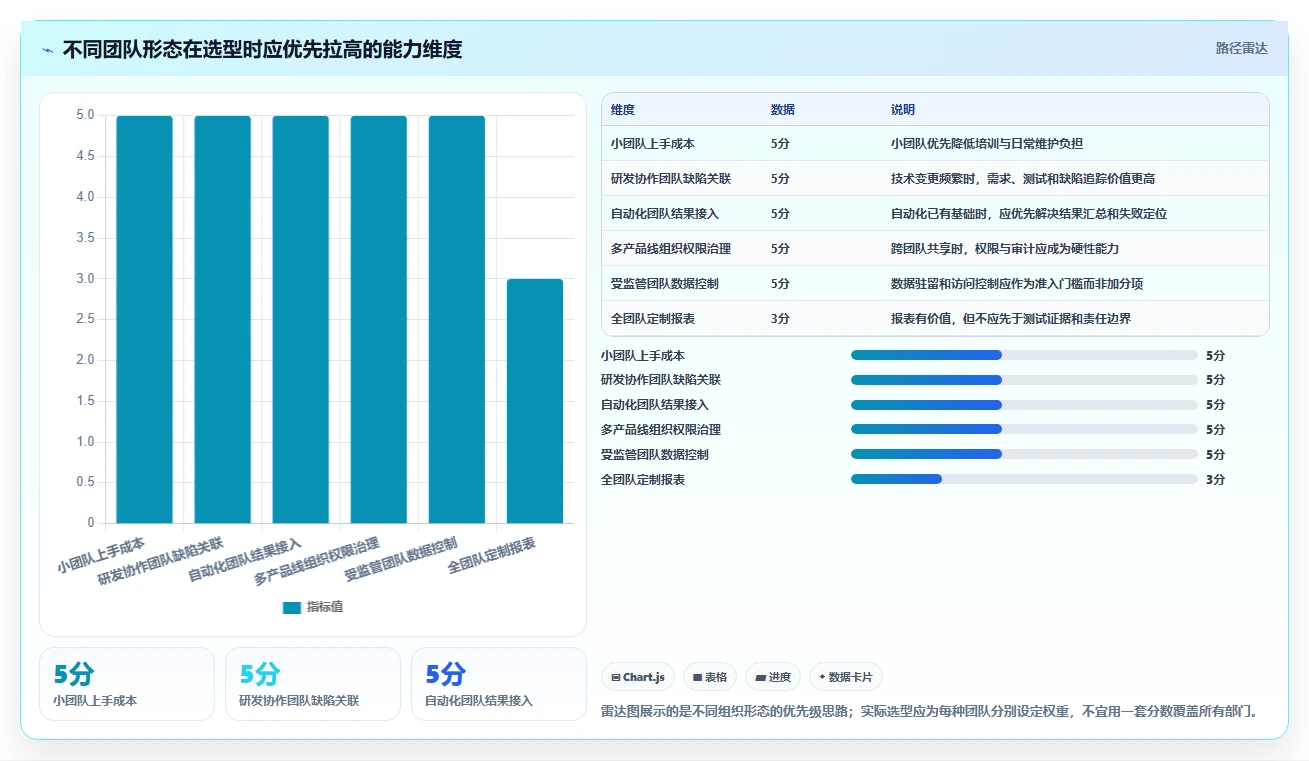Click the 多产品线组织权限治理 bar in the chart
This screenshot has width=1309, height=761.
pos(379,319)
